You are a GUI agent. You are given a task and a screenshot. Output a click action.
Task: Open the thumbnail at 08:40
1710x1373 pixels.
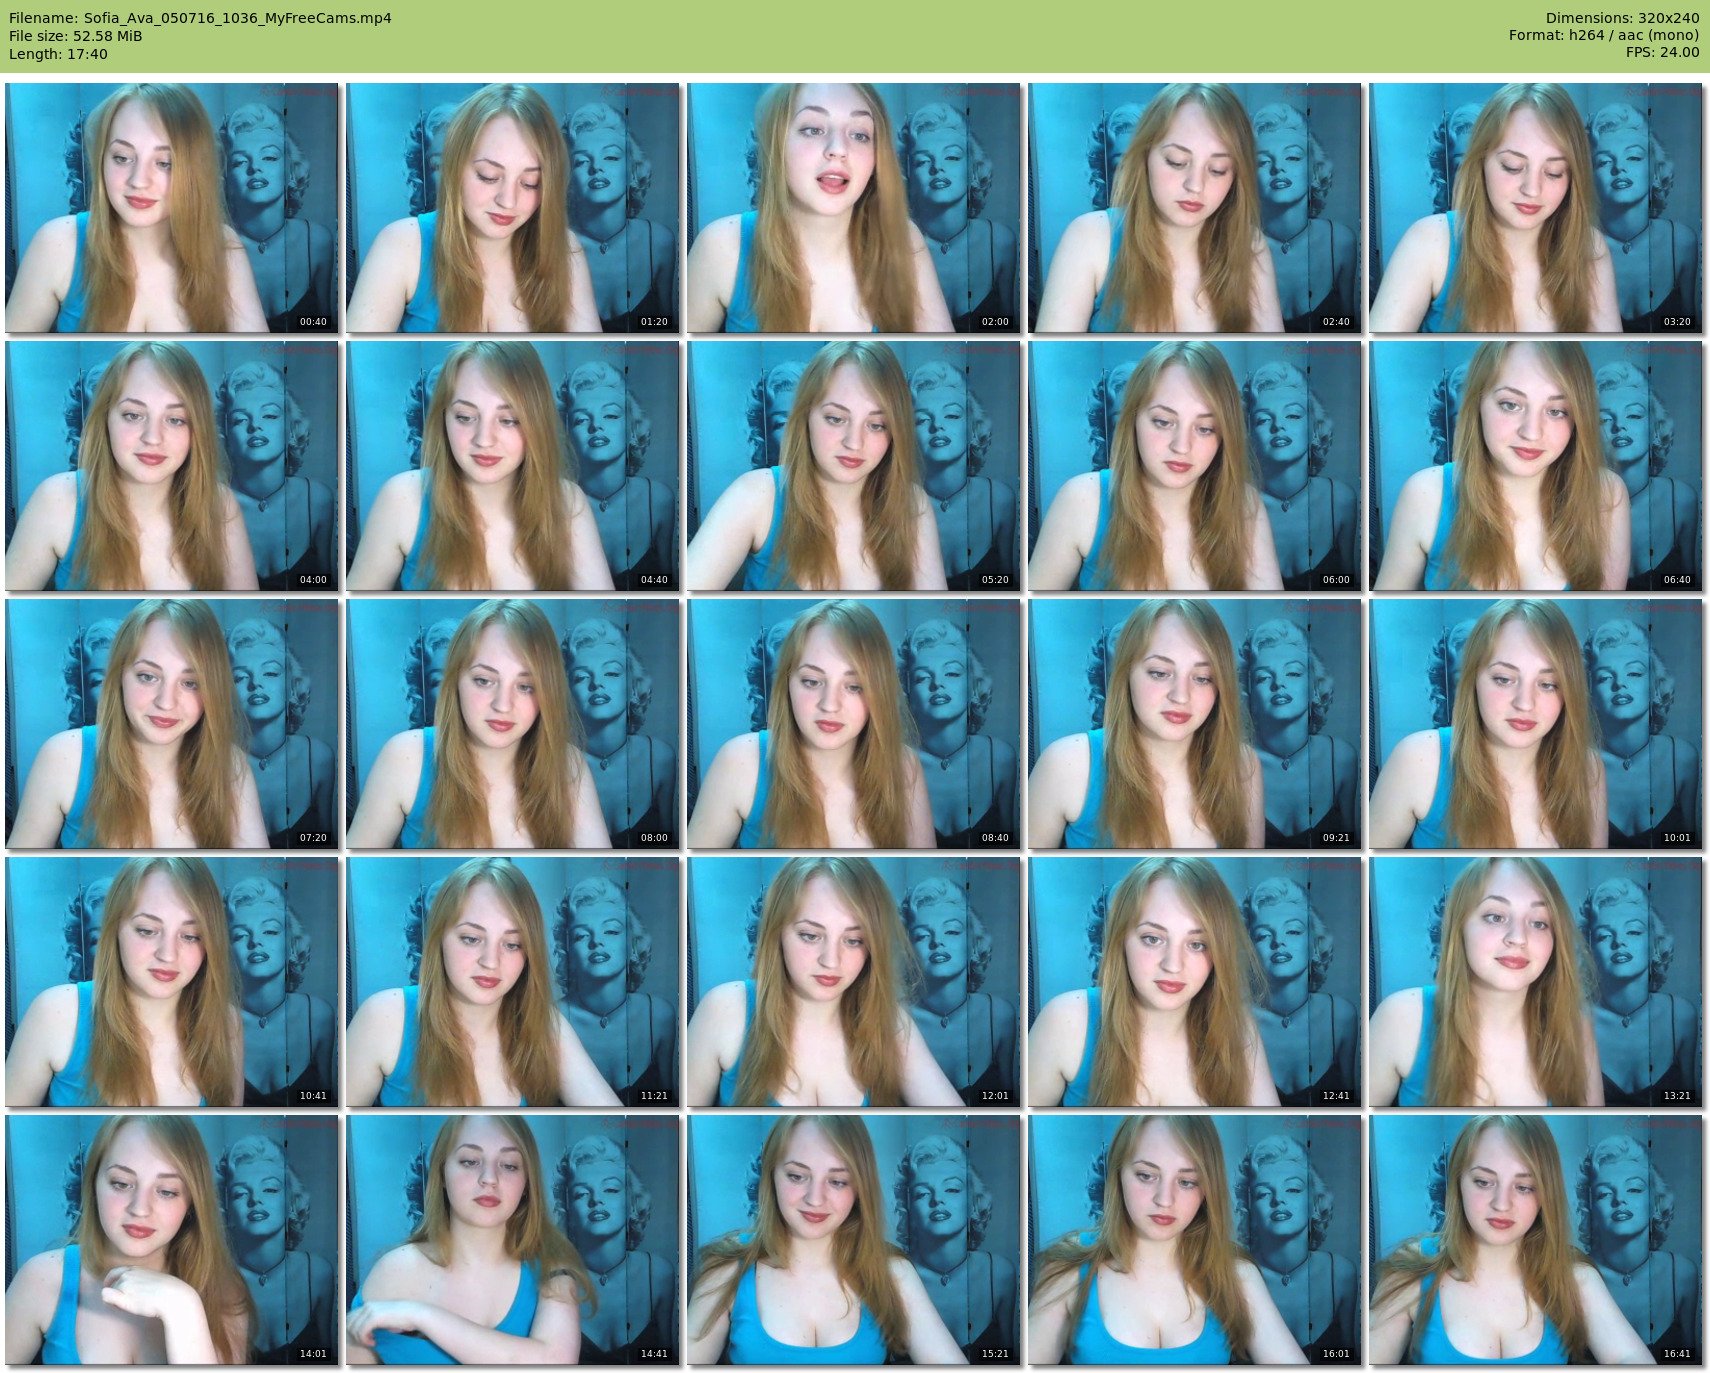853,723
